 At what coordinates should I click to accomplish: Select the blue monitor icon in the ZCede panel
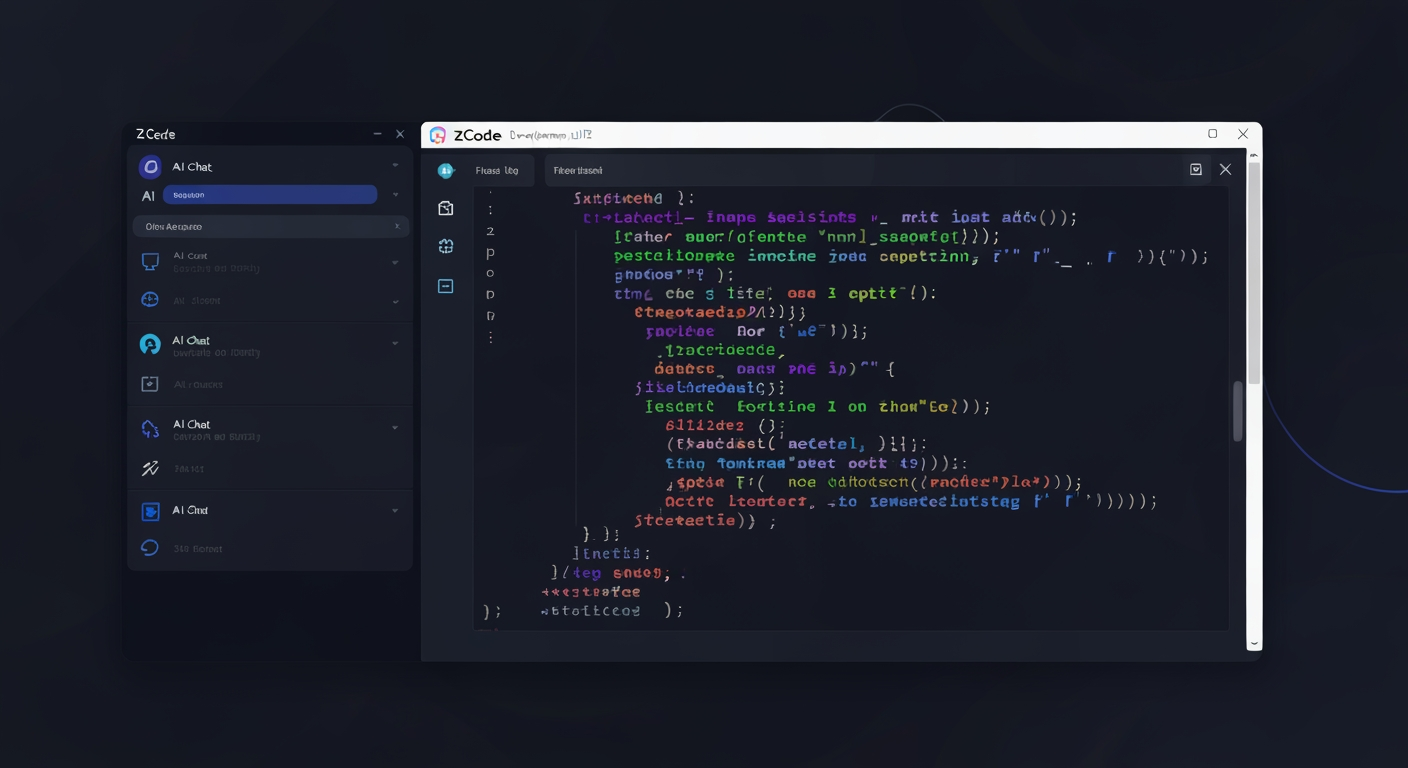150,261
